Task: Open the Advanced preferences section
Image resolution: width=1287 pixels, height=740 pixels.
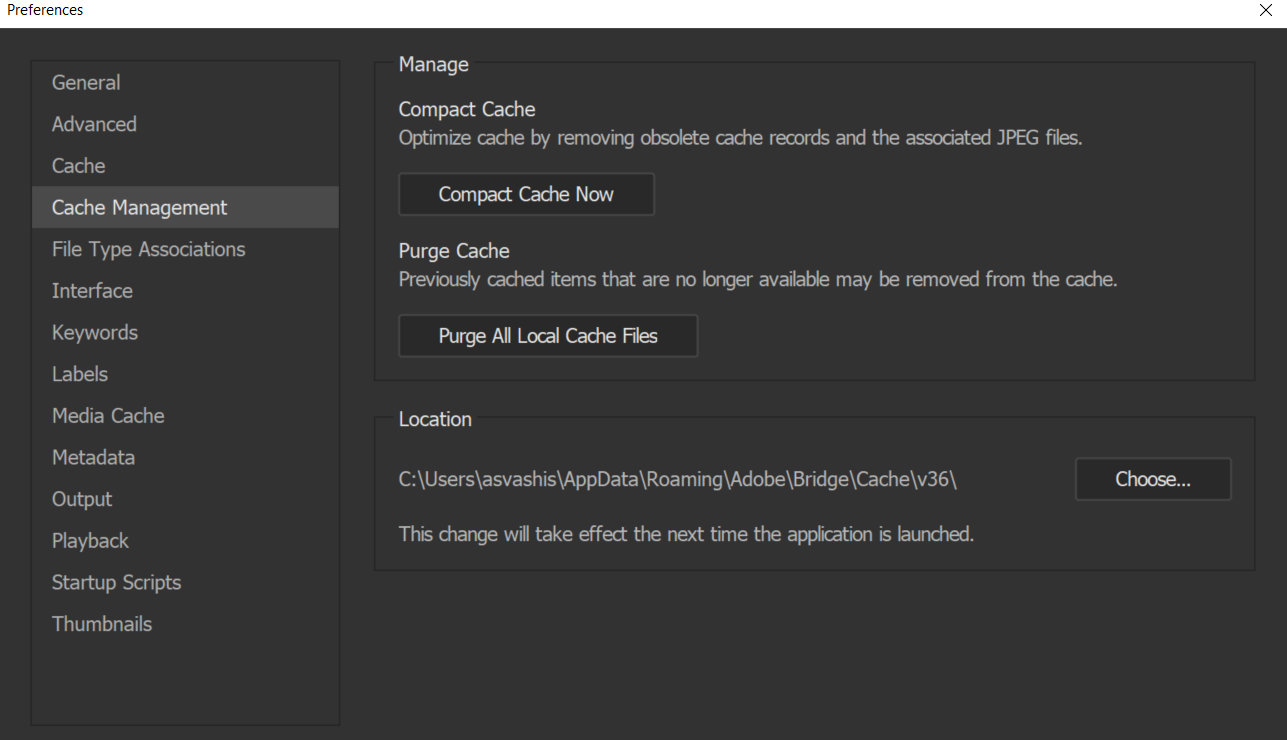Action: pos(93,124)
